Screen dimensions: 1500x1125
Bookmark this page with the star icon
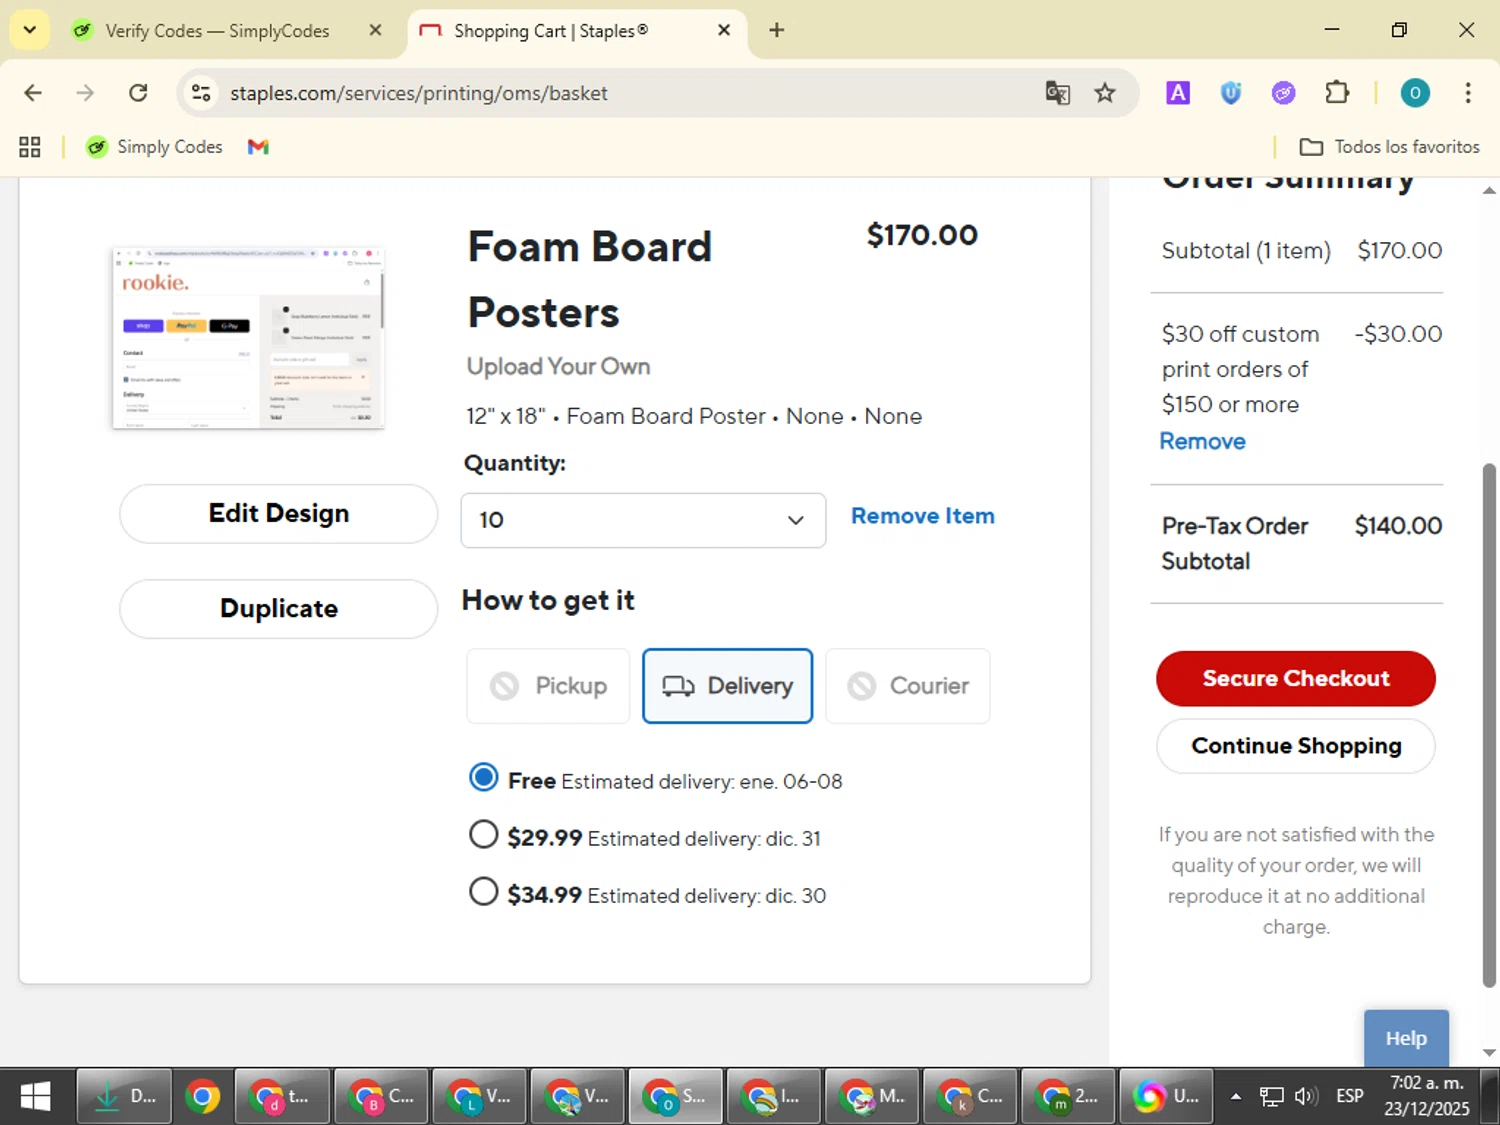(1105, 93)
